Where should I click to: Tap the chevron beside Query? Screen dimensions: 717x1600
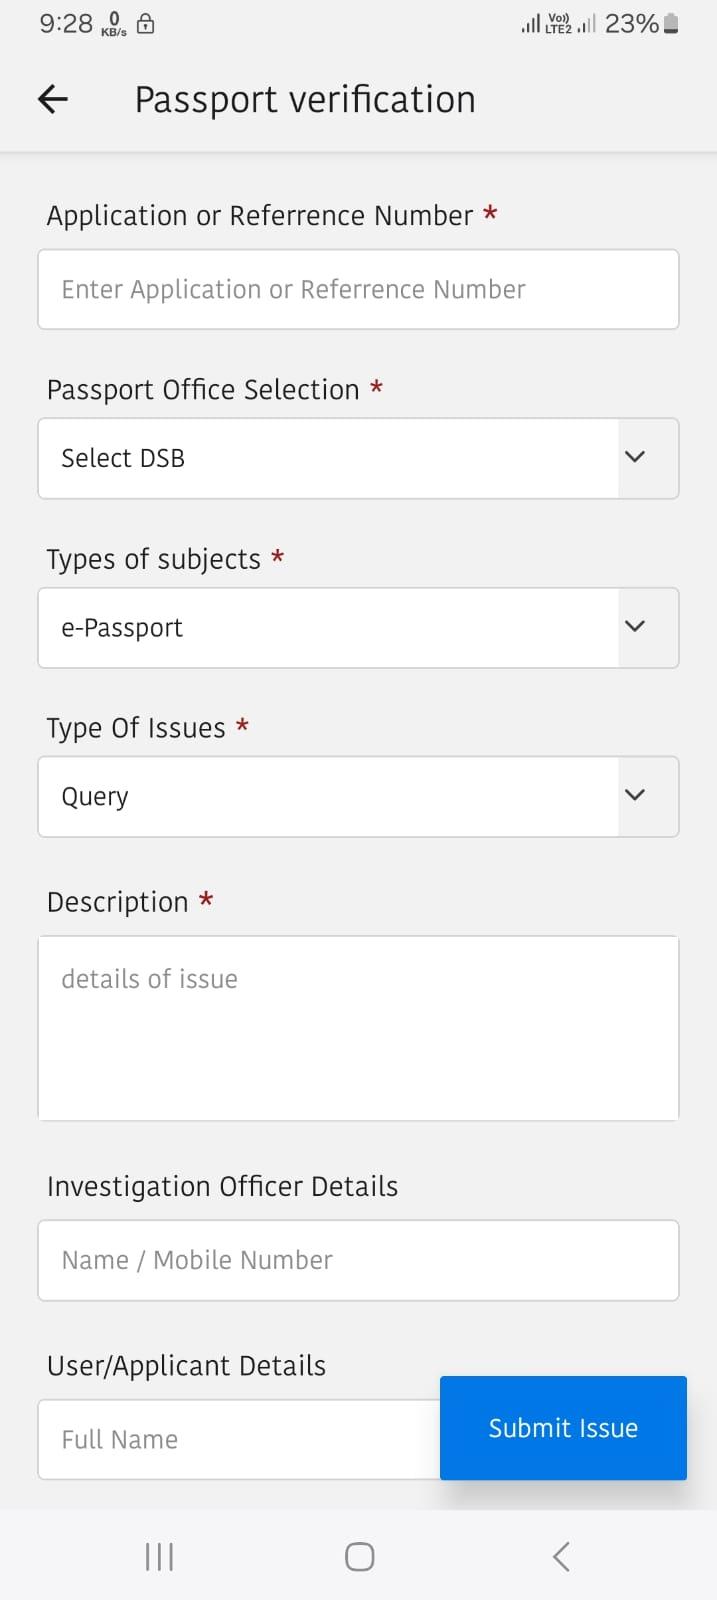tap(635, 795)
